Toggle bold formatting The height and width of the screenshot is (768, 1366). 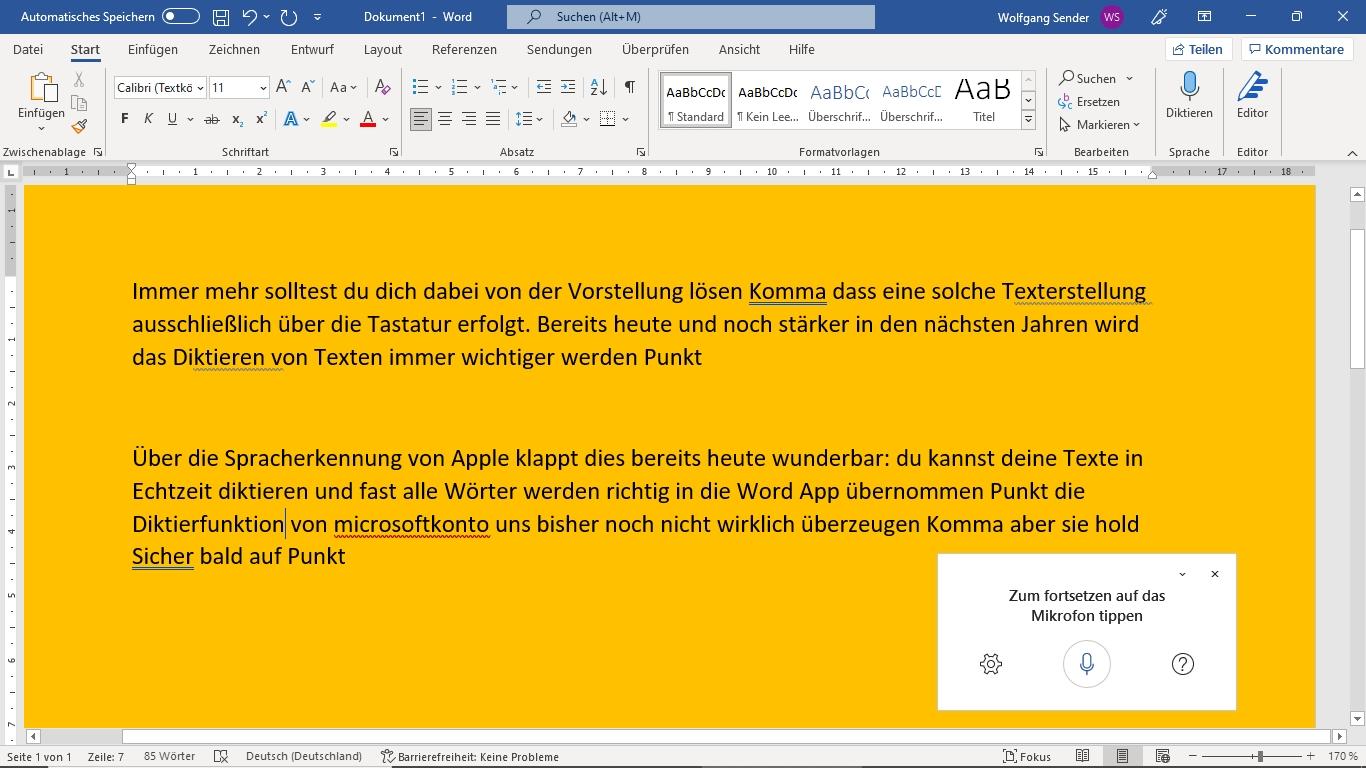pyautogui.click(x=124, y=119)
